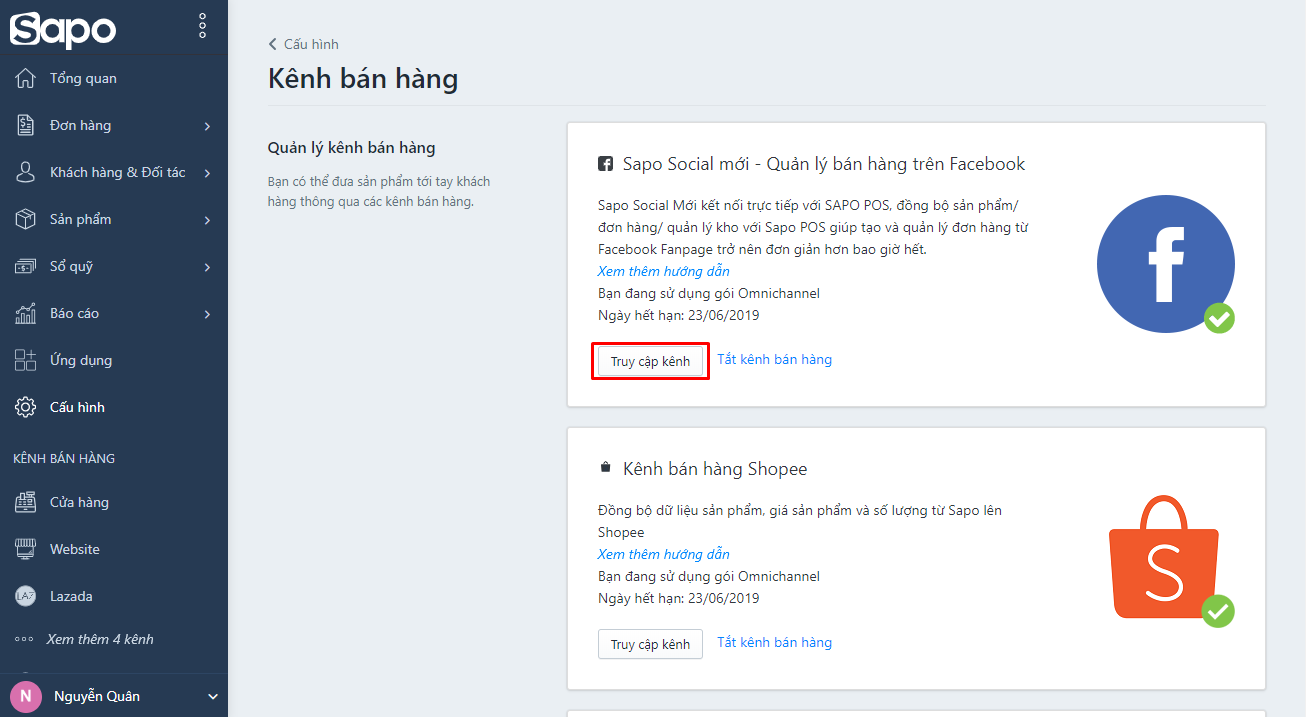1306x717 pixels.
Task: Click Tắt kênh bán hàng for Facebook
Action: 774,359
